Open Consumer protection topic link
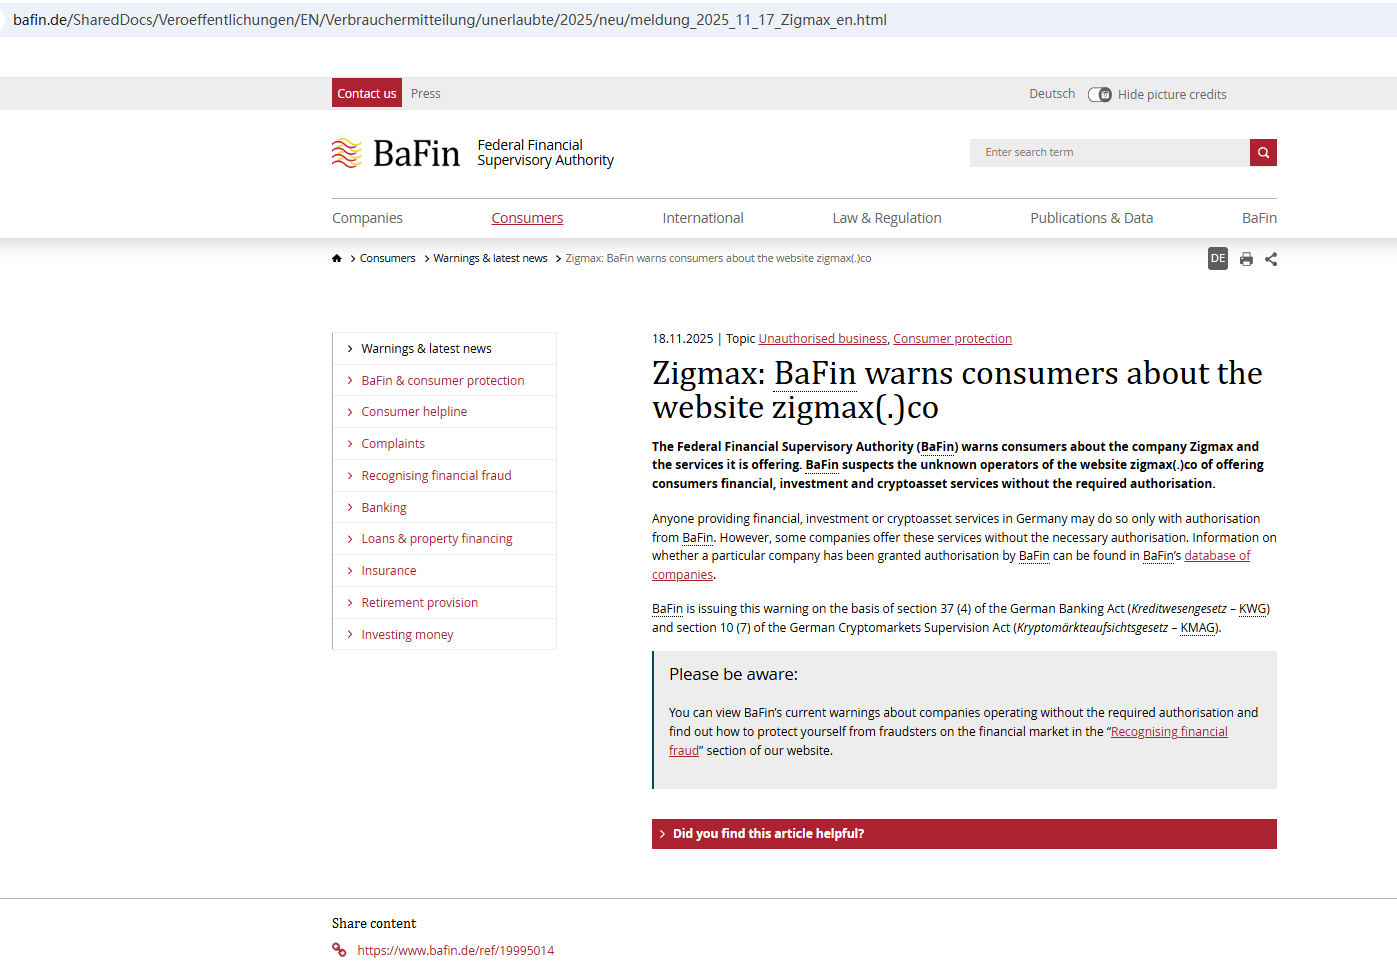The image size is (1397, 971). [x=953, y=339]
